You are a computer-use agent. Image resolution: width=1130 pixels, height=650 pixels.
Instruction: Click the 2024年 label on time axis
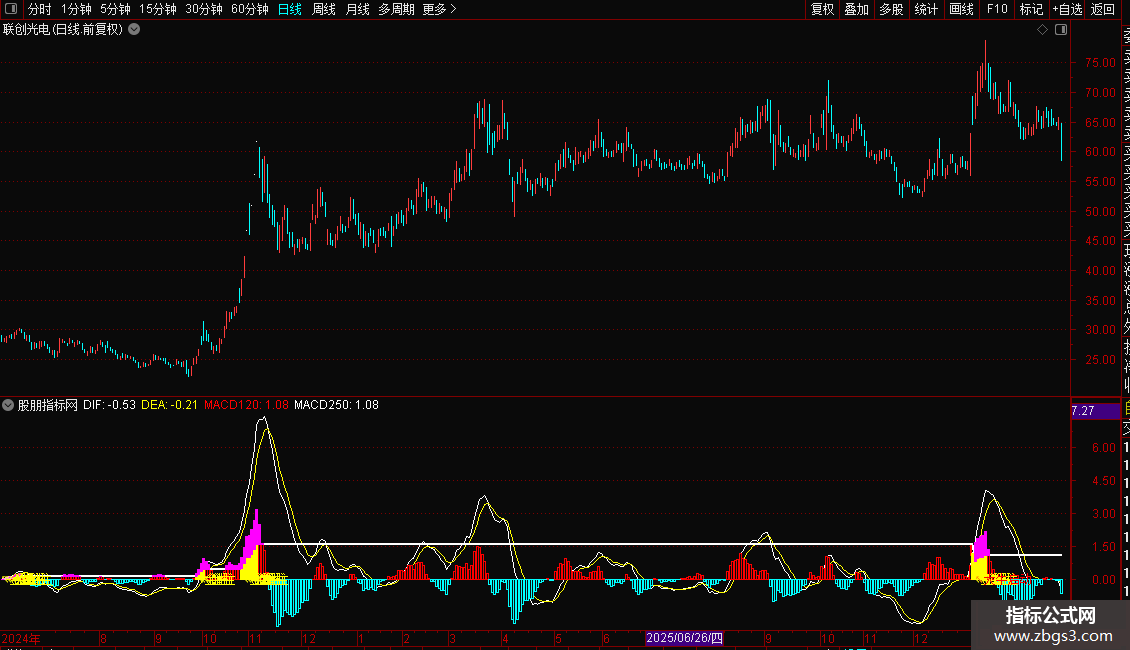click(21, 638)
